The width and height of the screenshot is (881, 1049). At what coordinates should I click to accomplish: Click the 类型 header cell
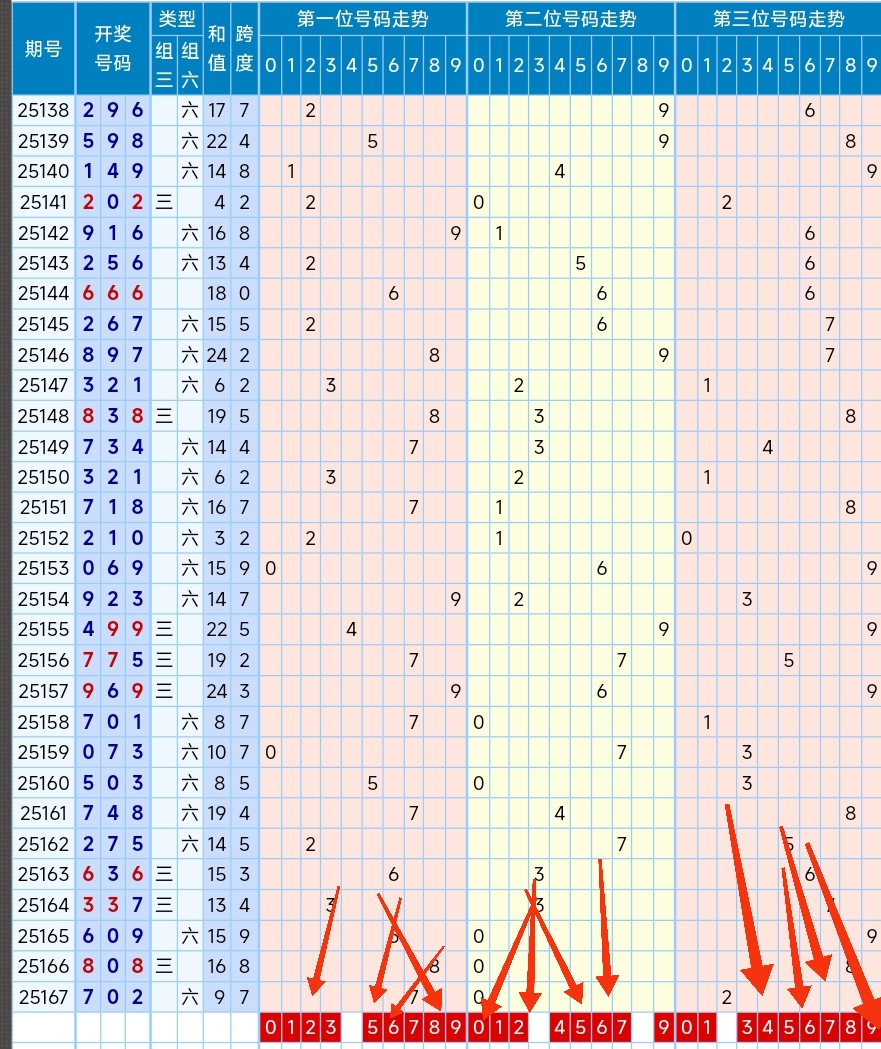point(177,19)
